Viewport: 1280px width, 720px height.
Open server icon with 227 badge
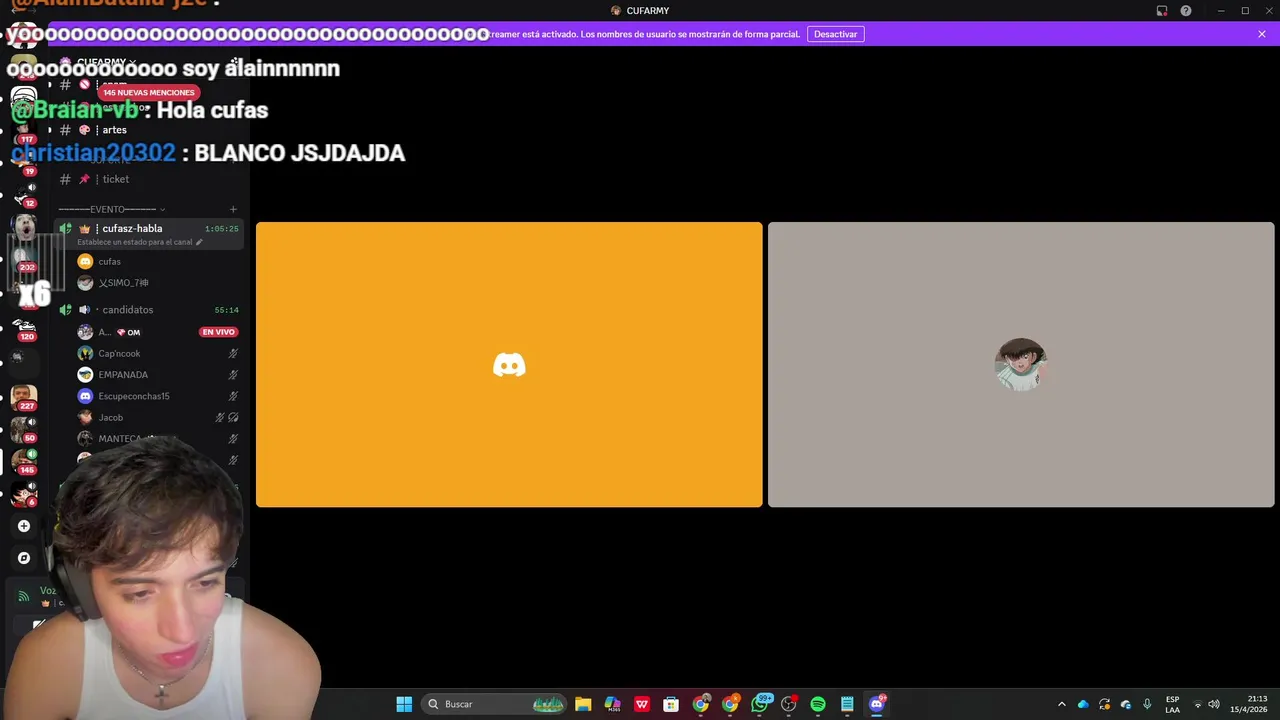point(24,398)
